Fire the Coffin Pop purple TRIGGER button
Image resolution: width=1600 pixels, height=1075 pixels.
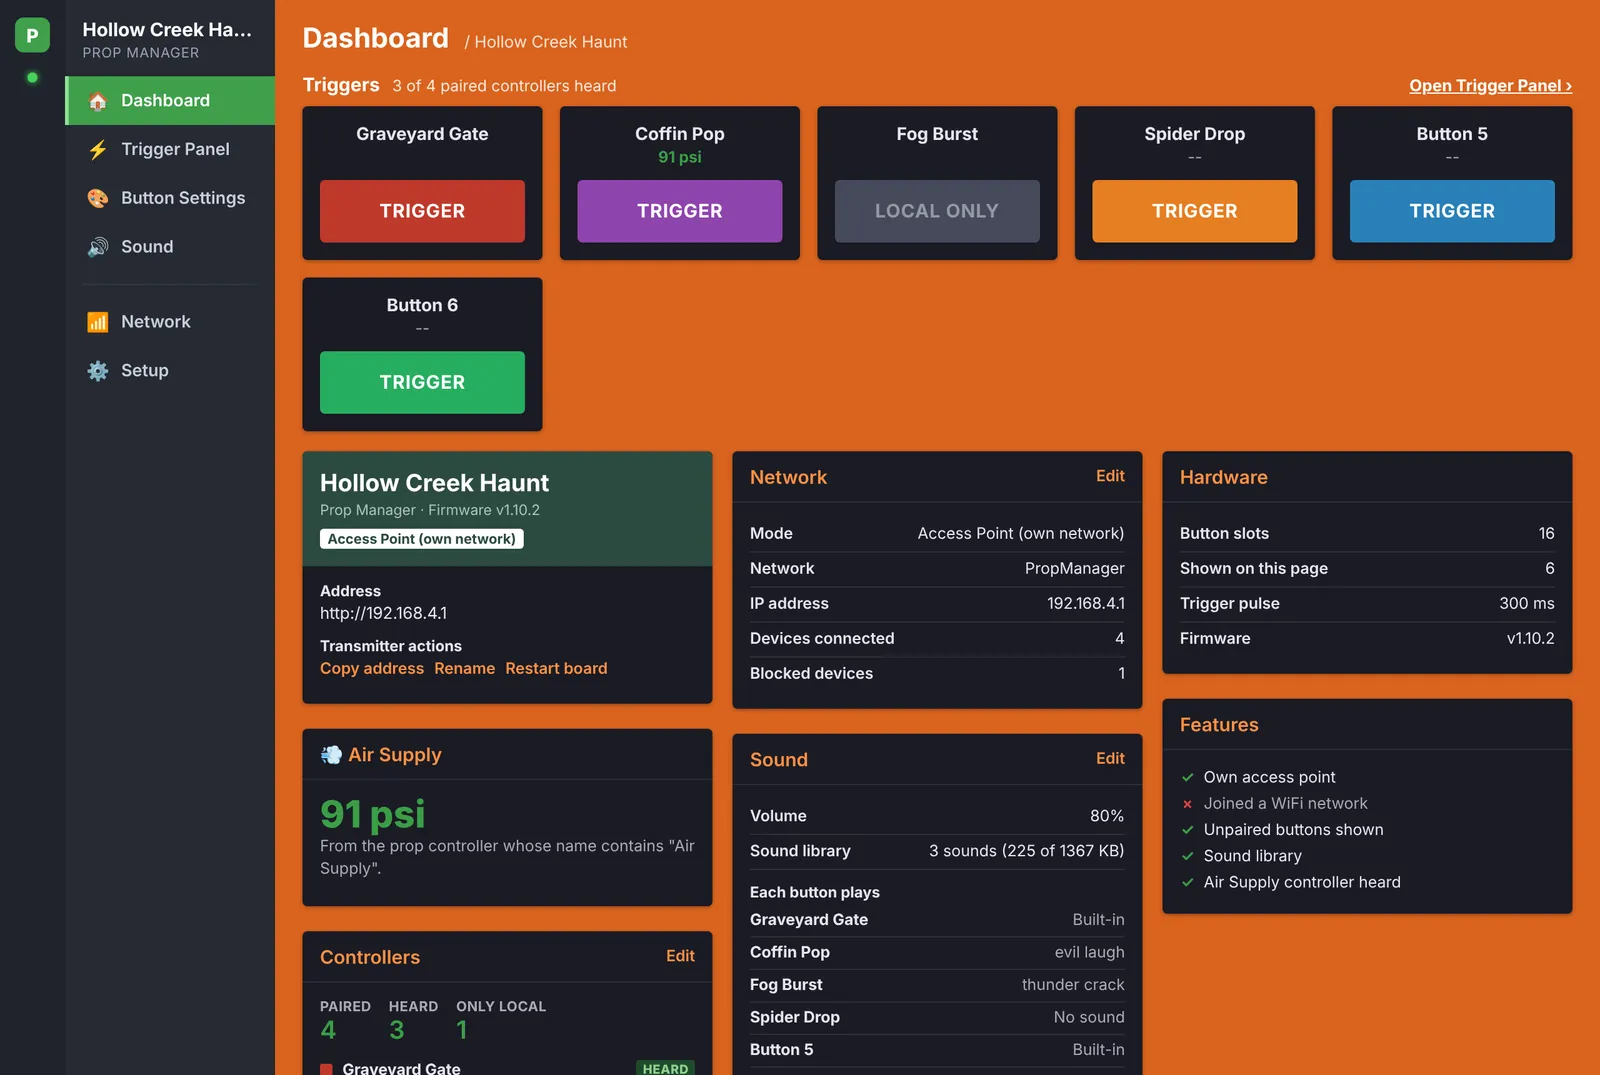[680, 211]
